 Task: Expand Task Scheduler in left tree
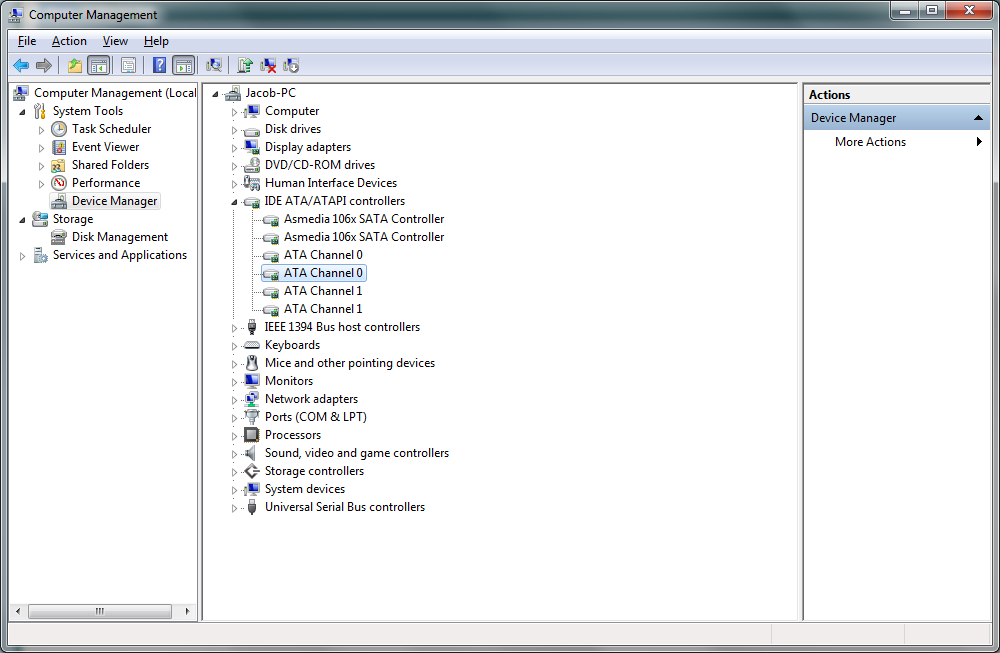pyautogui.click(x=41, y=129)
